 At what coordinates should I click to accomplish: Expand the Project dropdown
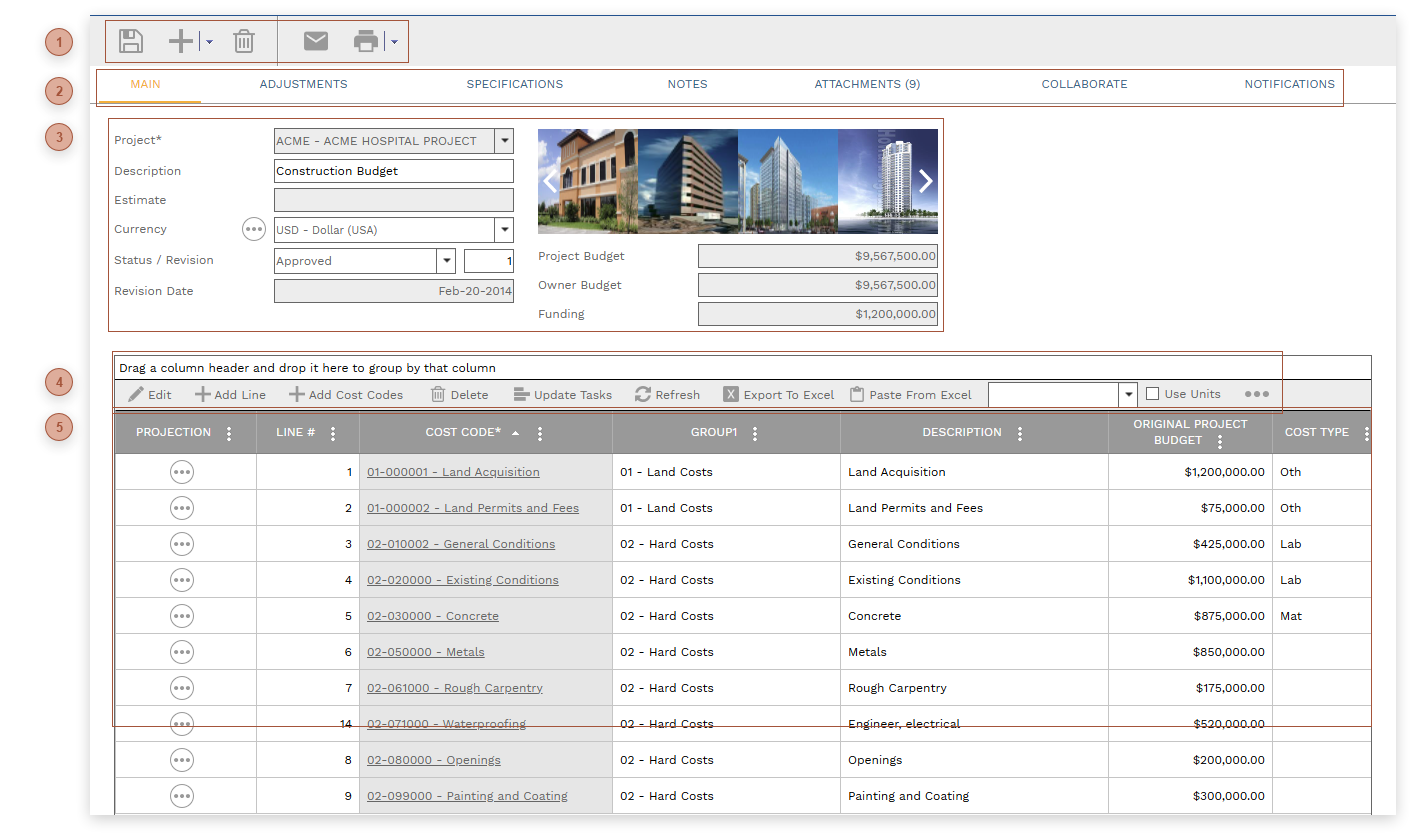pos(504,141)
